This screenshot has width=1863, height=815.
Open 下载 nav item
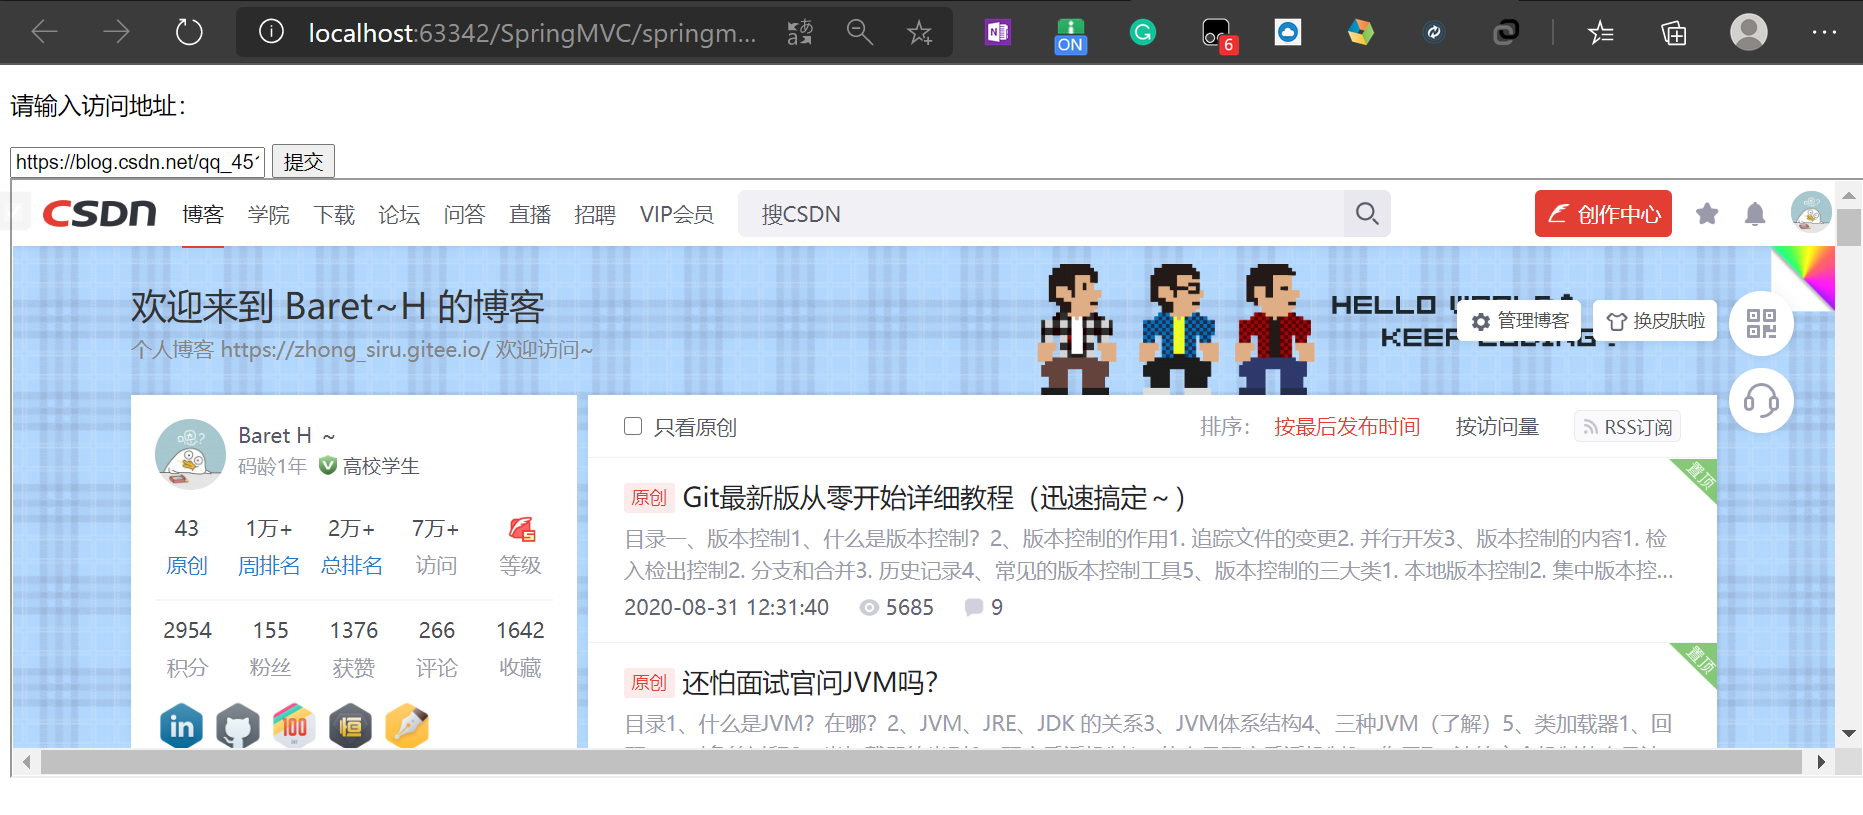[334, 214]
